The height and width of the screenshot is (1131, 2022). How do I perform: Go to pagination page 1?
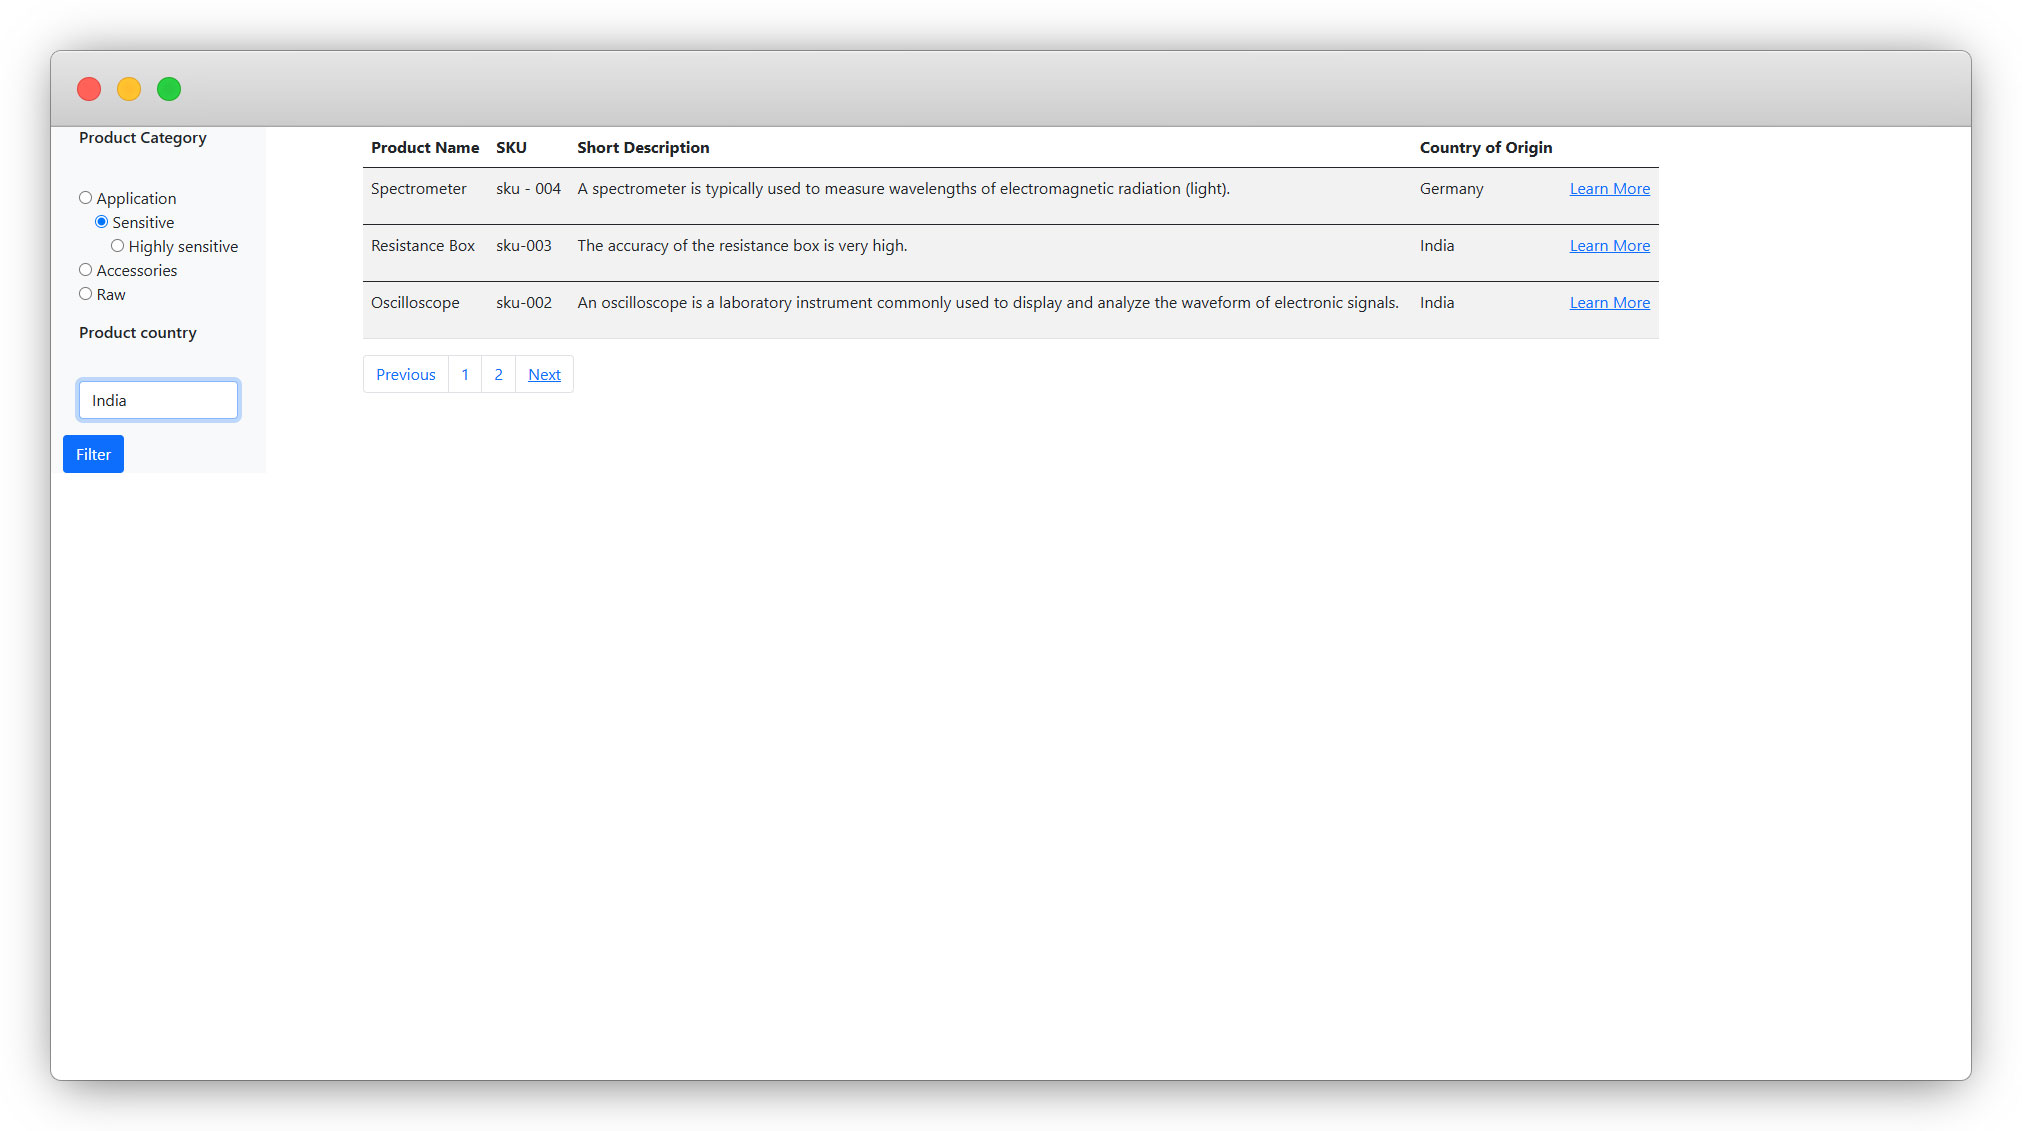pyautogui.click(x=465, y=375)
